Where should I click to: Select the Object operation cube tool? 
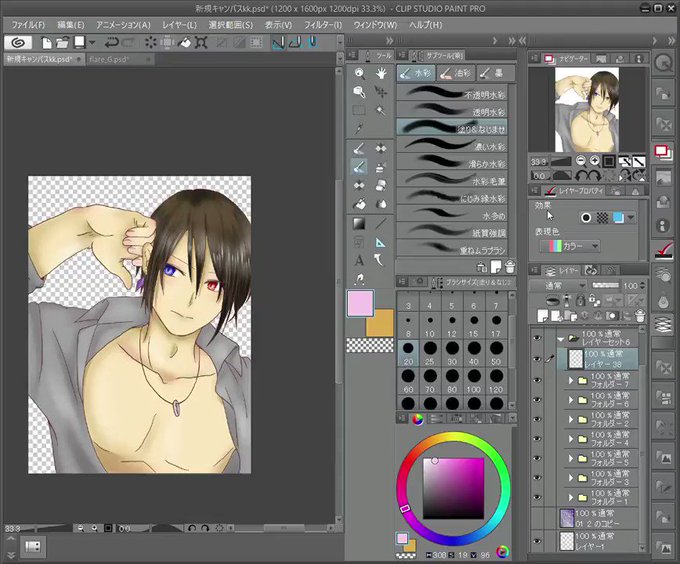(x=359, y=91)
